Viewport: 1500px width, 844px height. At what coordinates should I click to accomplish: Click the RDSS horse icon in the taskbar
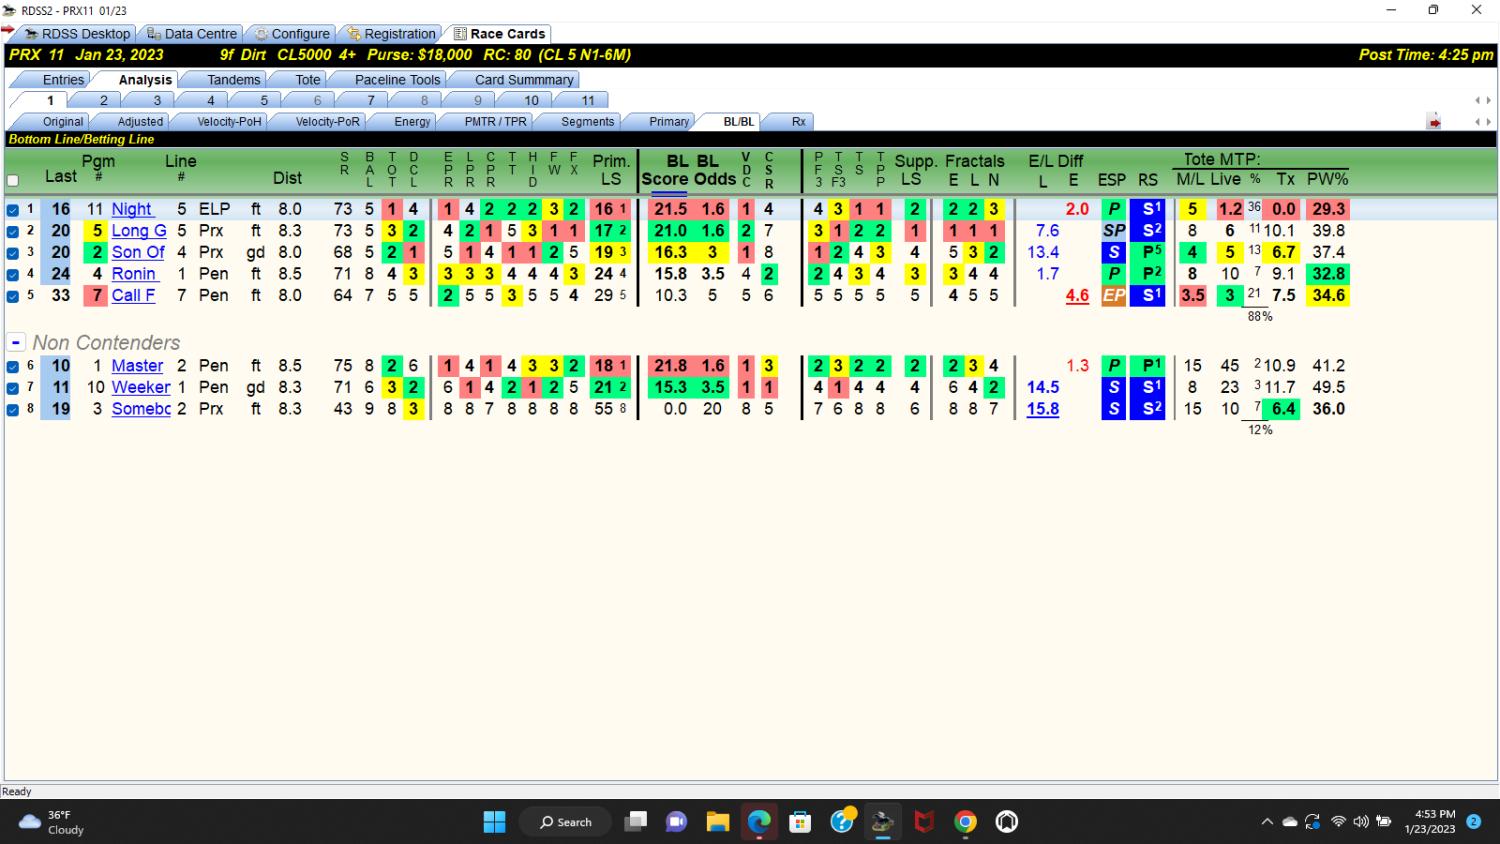[x=882, y=822]
